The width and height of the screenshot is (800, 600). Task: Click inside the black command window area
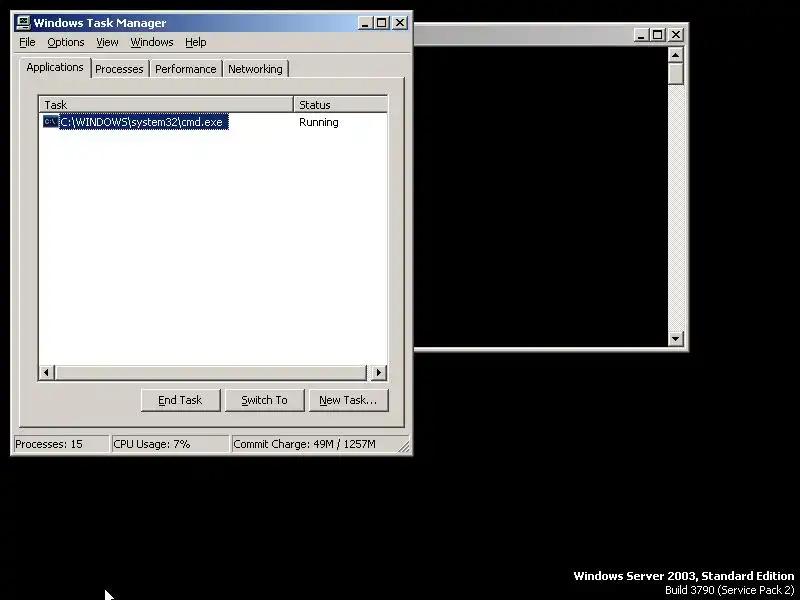point(540,196)
